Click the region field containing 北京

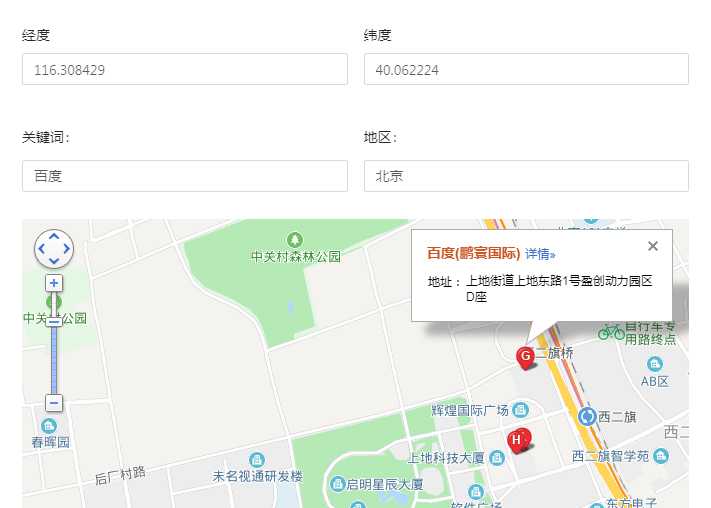tap(526, 176)
